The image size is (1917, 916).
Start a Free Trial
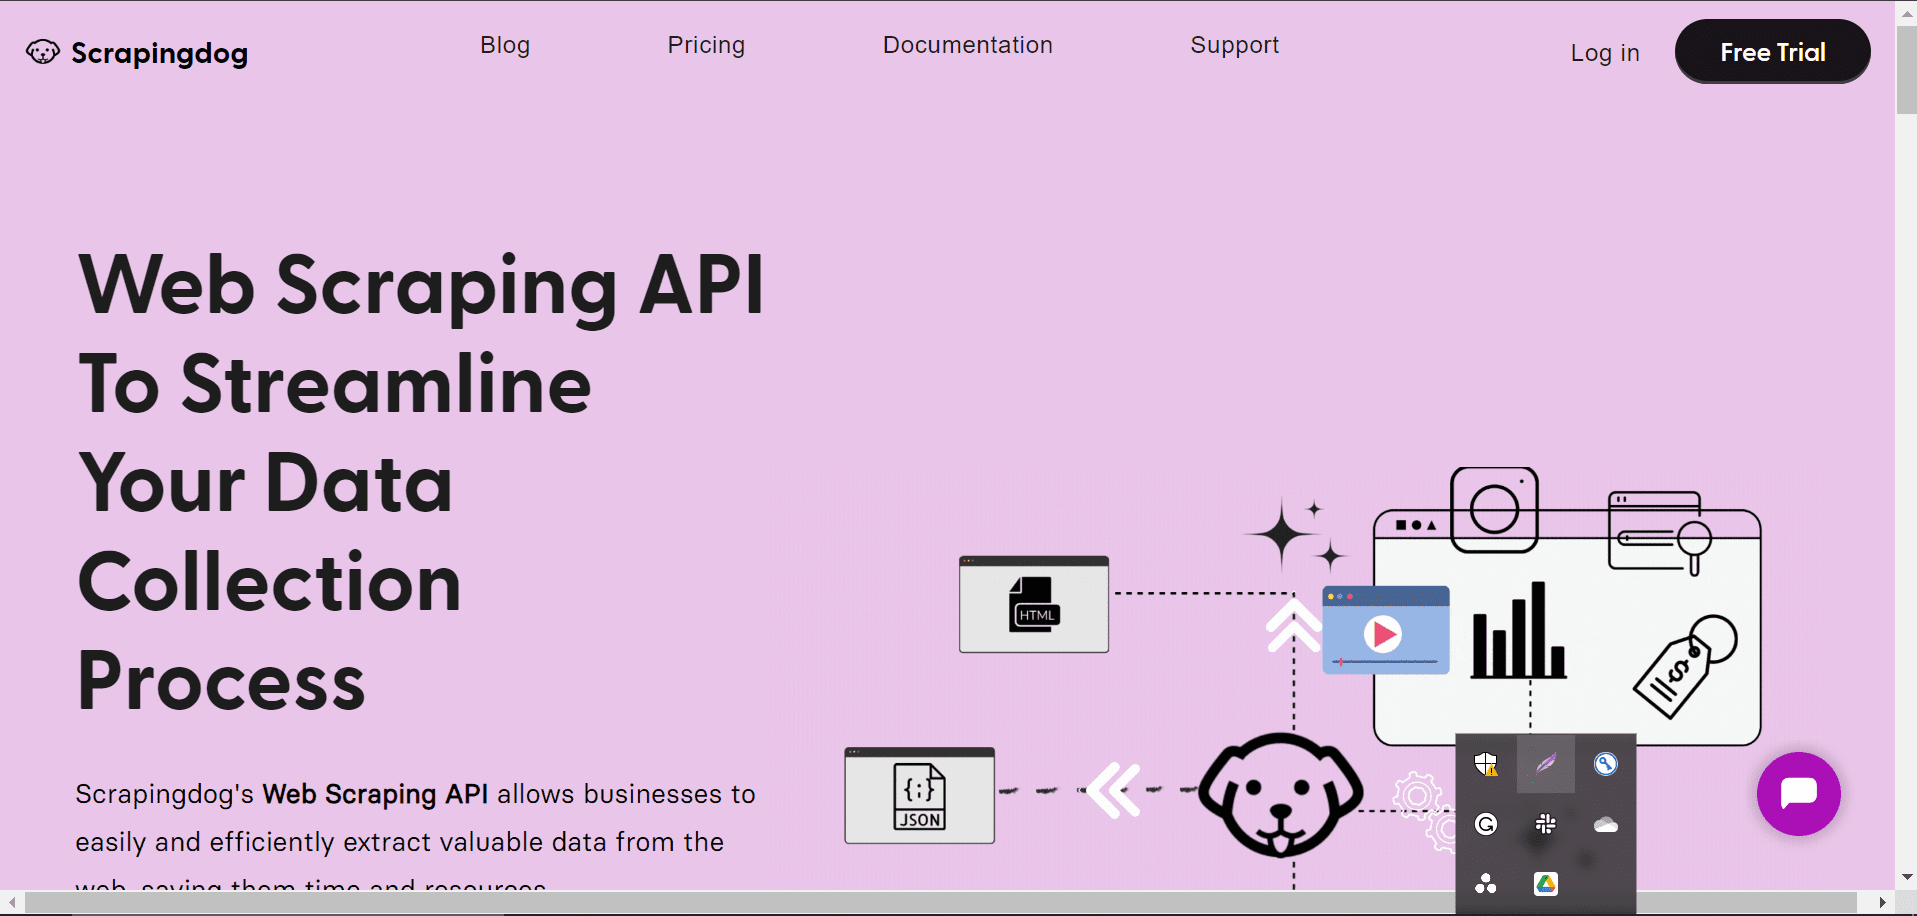click(x=1772, y=51)
